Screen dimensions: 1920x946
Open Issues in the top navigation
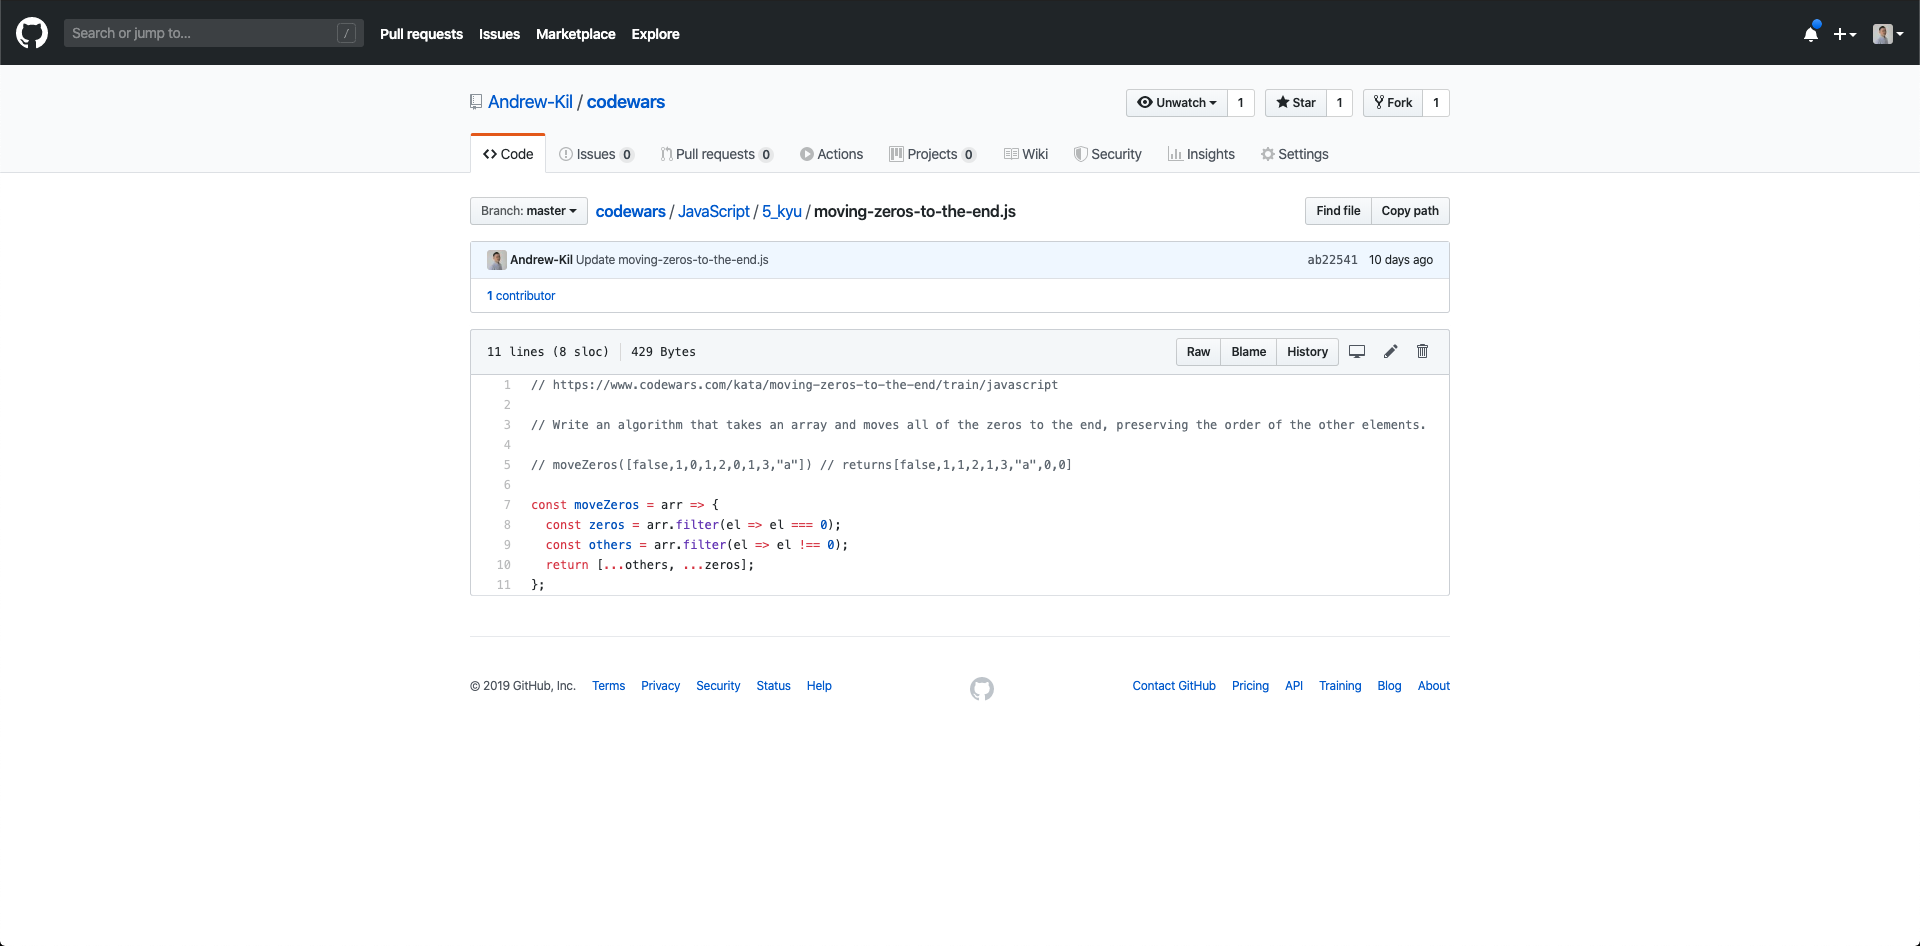click(499, 34)
